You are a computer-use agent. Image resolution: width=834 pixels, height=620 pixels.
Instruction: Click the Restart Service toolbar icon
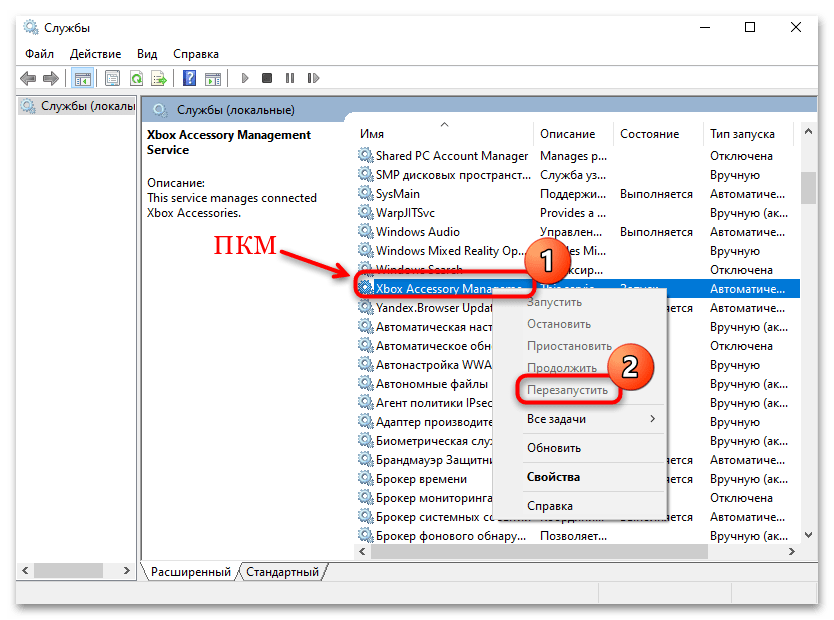pos(313,79)
